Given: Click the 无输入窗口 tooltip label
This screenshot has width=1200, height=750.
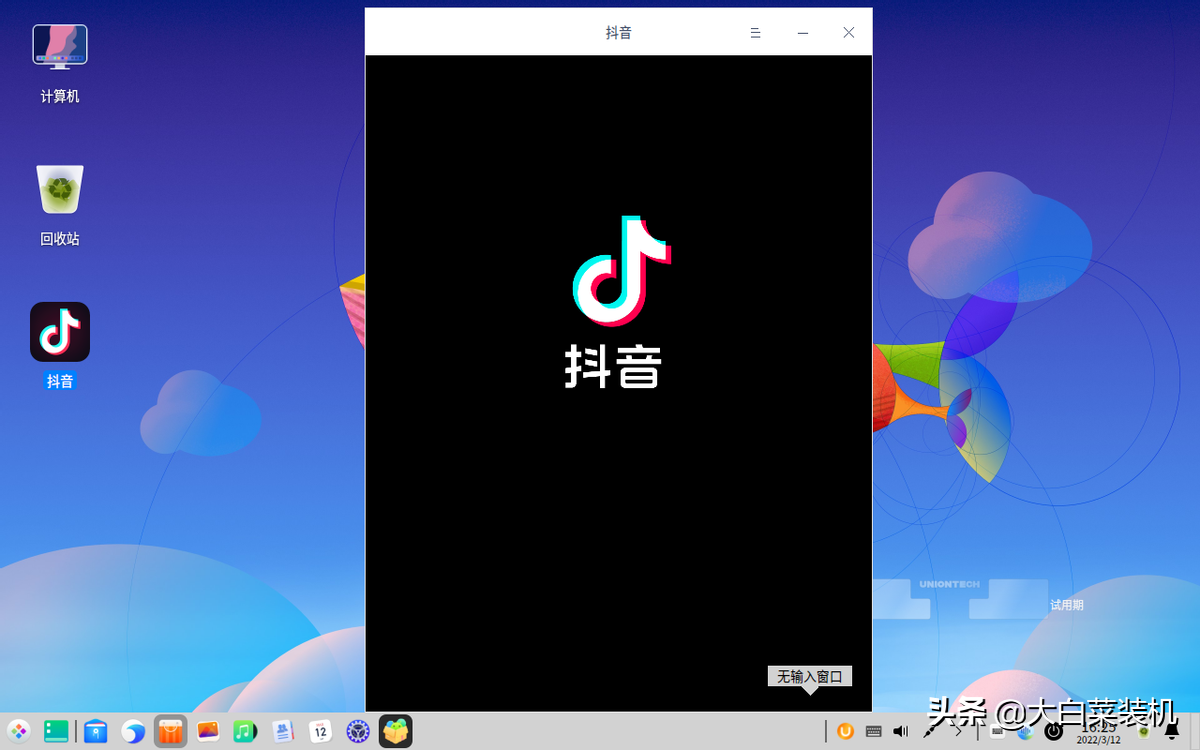Looking at the screenshot, I should 810,677.
